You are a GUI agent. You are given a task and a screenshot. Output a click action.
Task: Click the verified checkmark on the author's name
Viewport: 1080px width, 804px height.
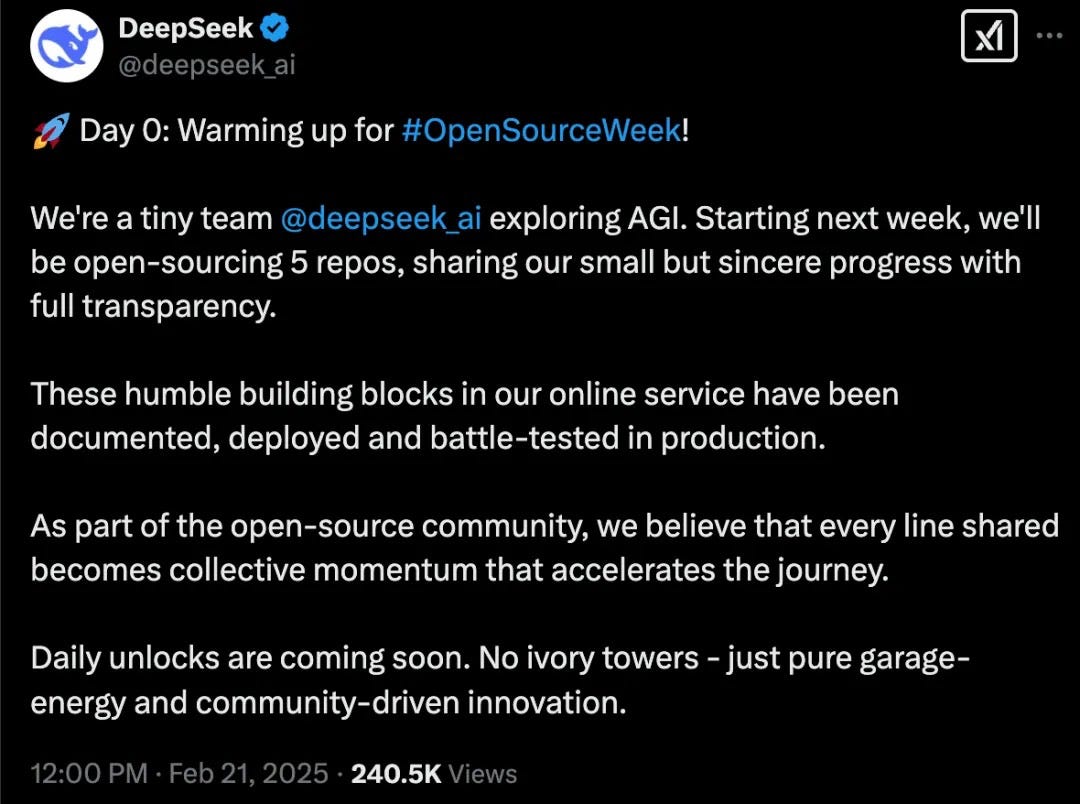(x=273, y=28)
